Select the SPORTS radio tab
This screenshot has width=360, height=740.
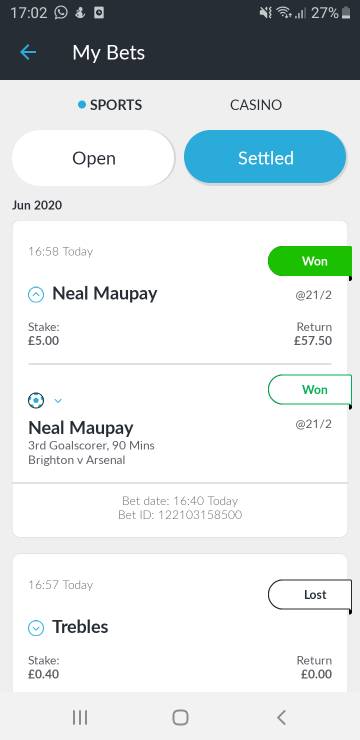point(110,105)
